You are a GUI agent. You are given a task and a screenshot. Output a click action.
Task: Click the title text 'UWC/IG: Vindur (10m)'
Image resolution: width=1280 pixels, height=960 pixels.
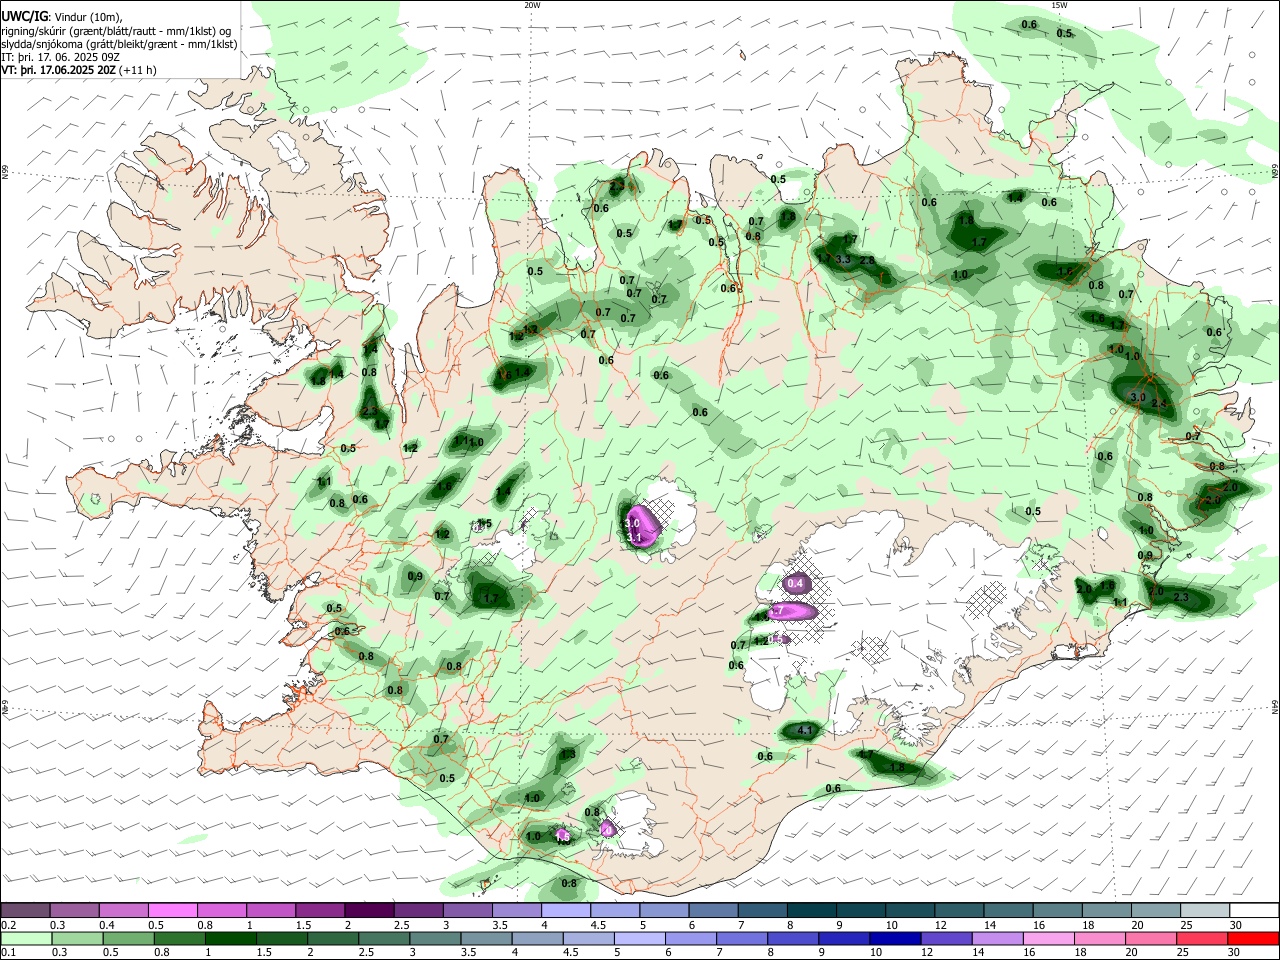click(x=61, y=16)
